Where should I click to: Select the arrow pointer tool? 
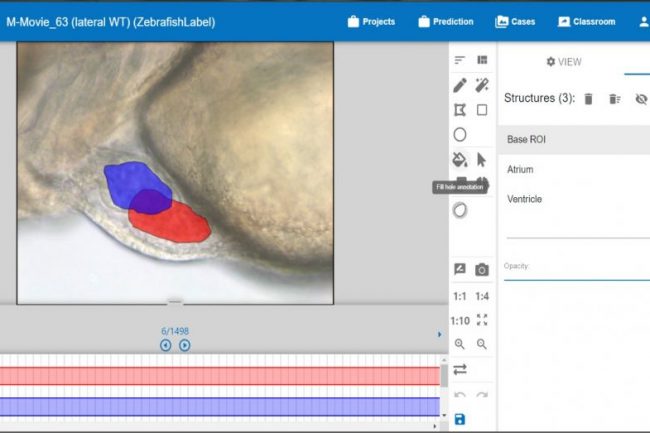(x=481, y=160)
